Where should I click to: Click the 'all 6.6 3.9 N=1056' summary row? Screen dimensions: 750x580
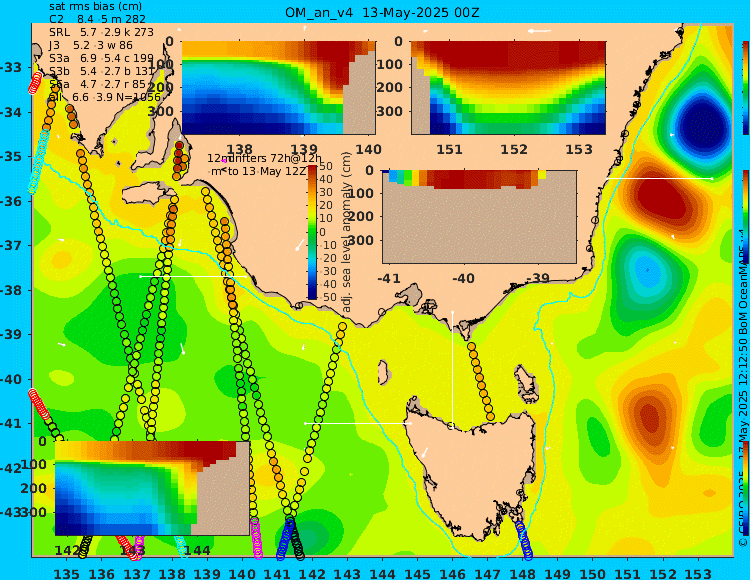pos(105,98)
